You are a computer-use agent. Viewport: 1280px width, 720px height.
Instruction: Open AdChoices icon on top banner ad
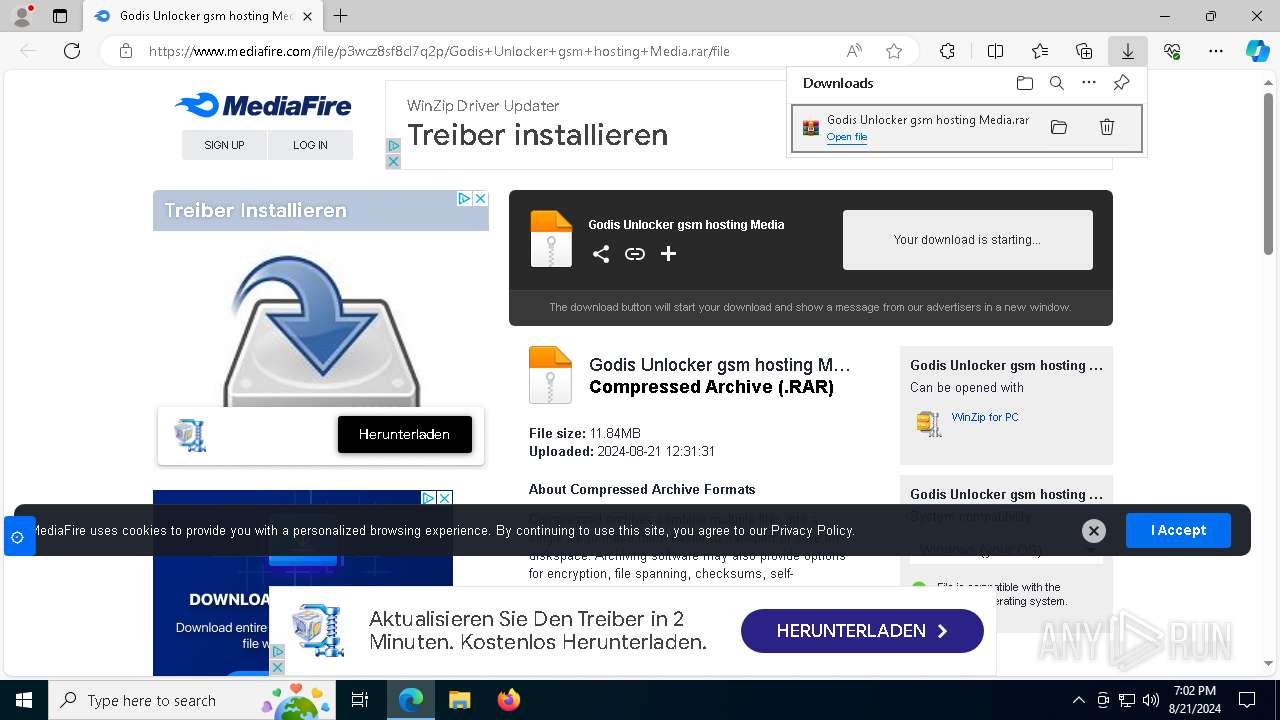[393, 146]
